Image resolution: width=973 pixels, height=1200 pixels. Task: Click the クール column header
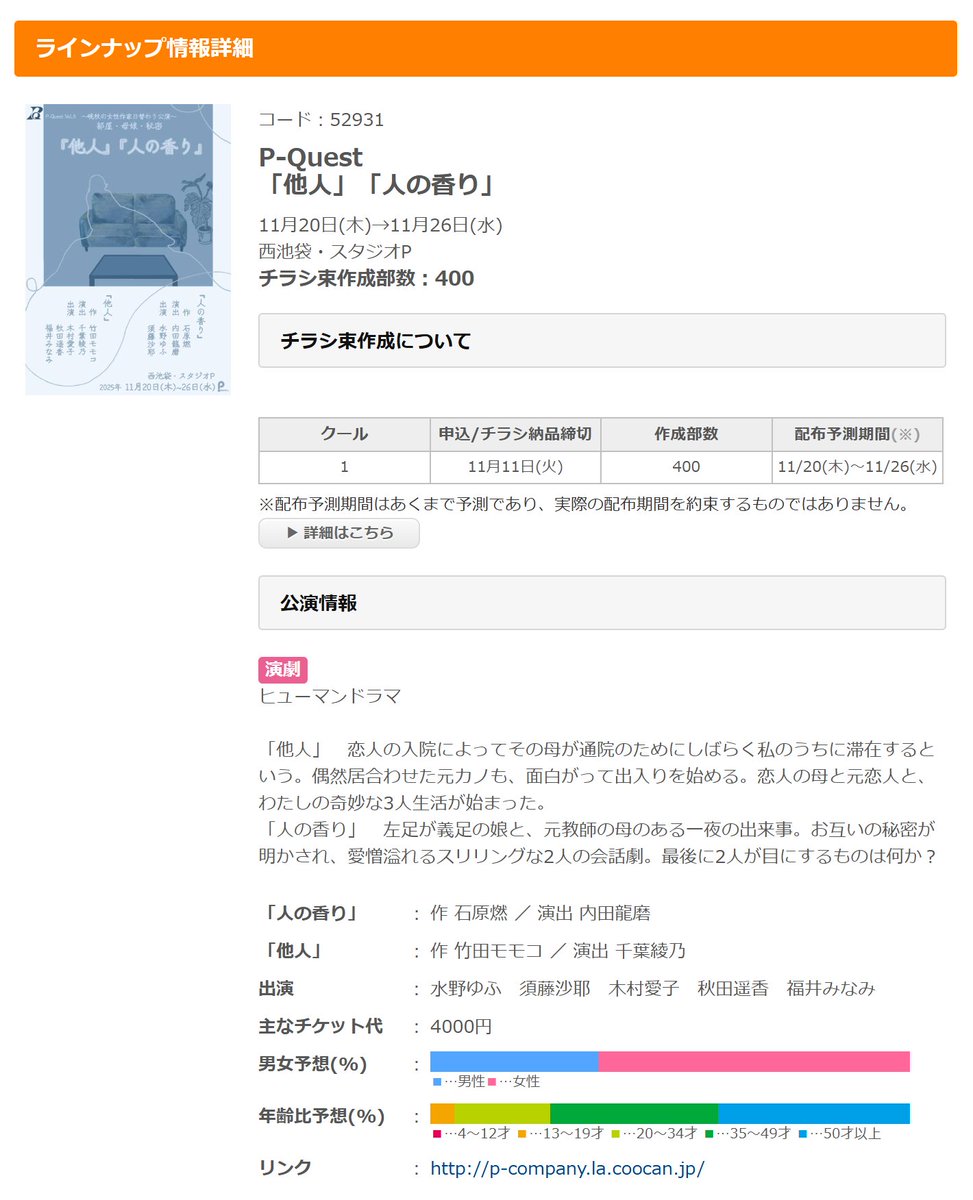click(x=345, y=435)
